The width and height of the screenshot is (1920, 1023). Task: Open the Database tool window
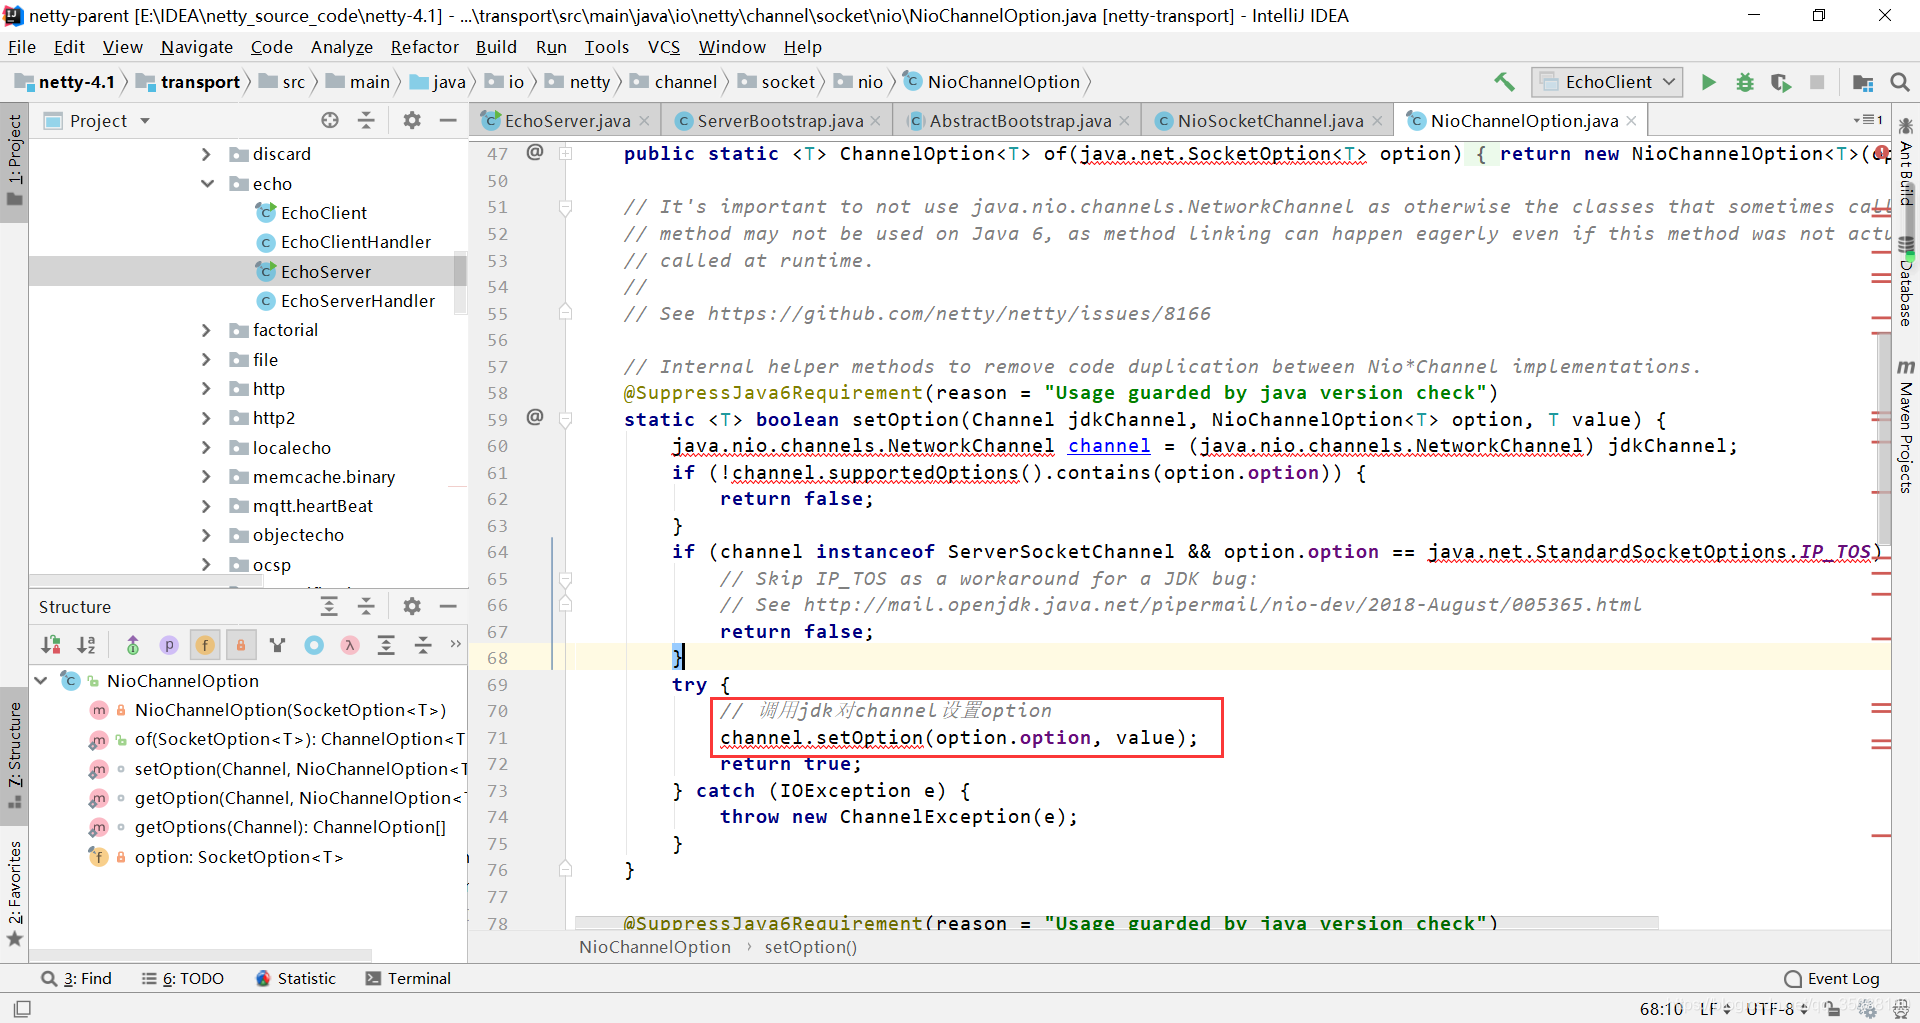1906,284
